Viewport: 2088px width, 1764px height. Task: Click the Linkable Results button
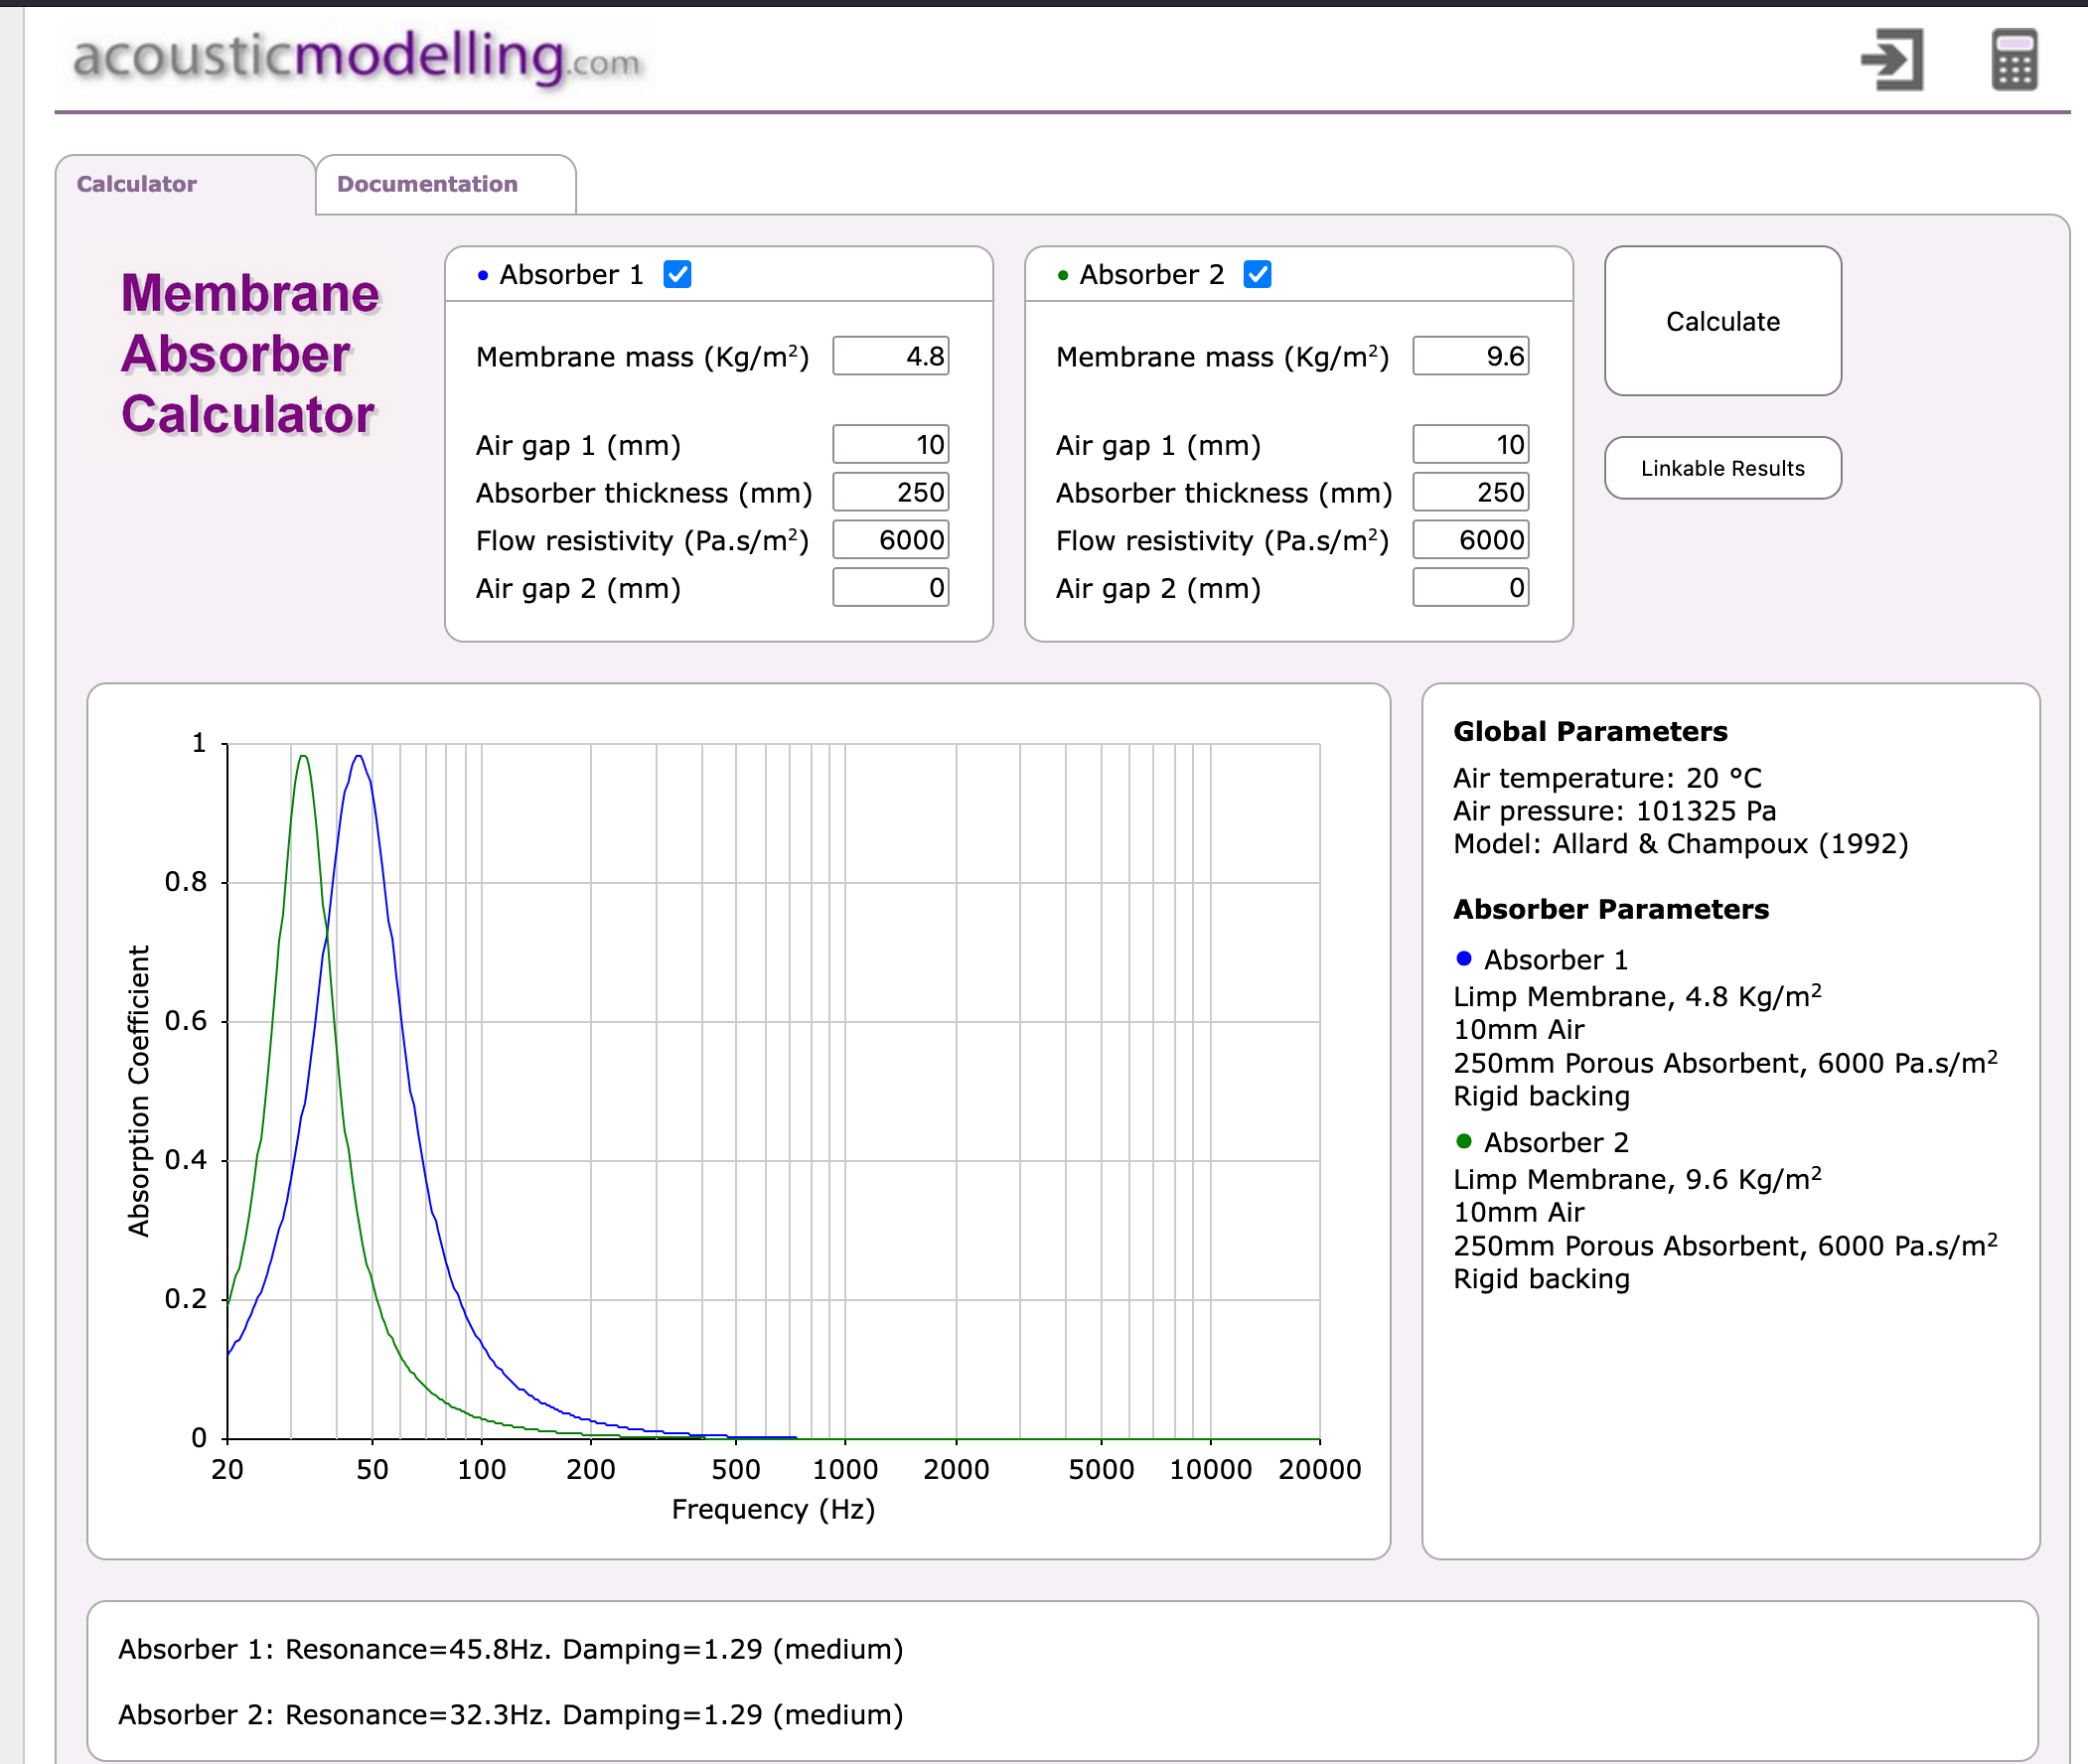1722,468
